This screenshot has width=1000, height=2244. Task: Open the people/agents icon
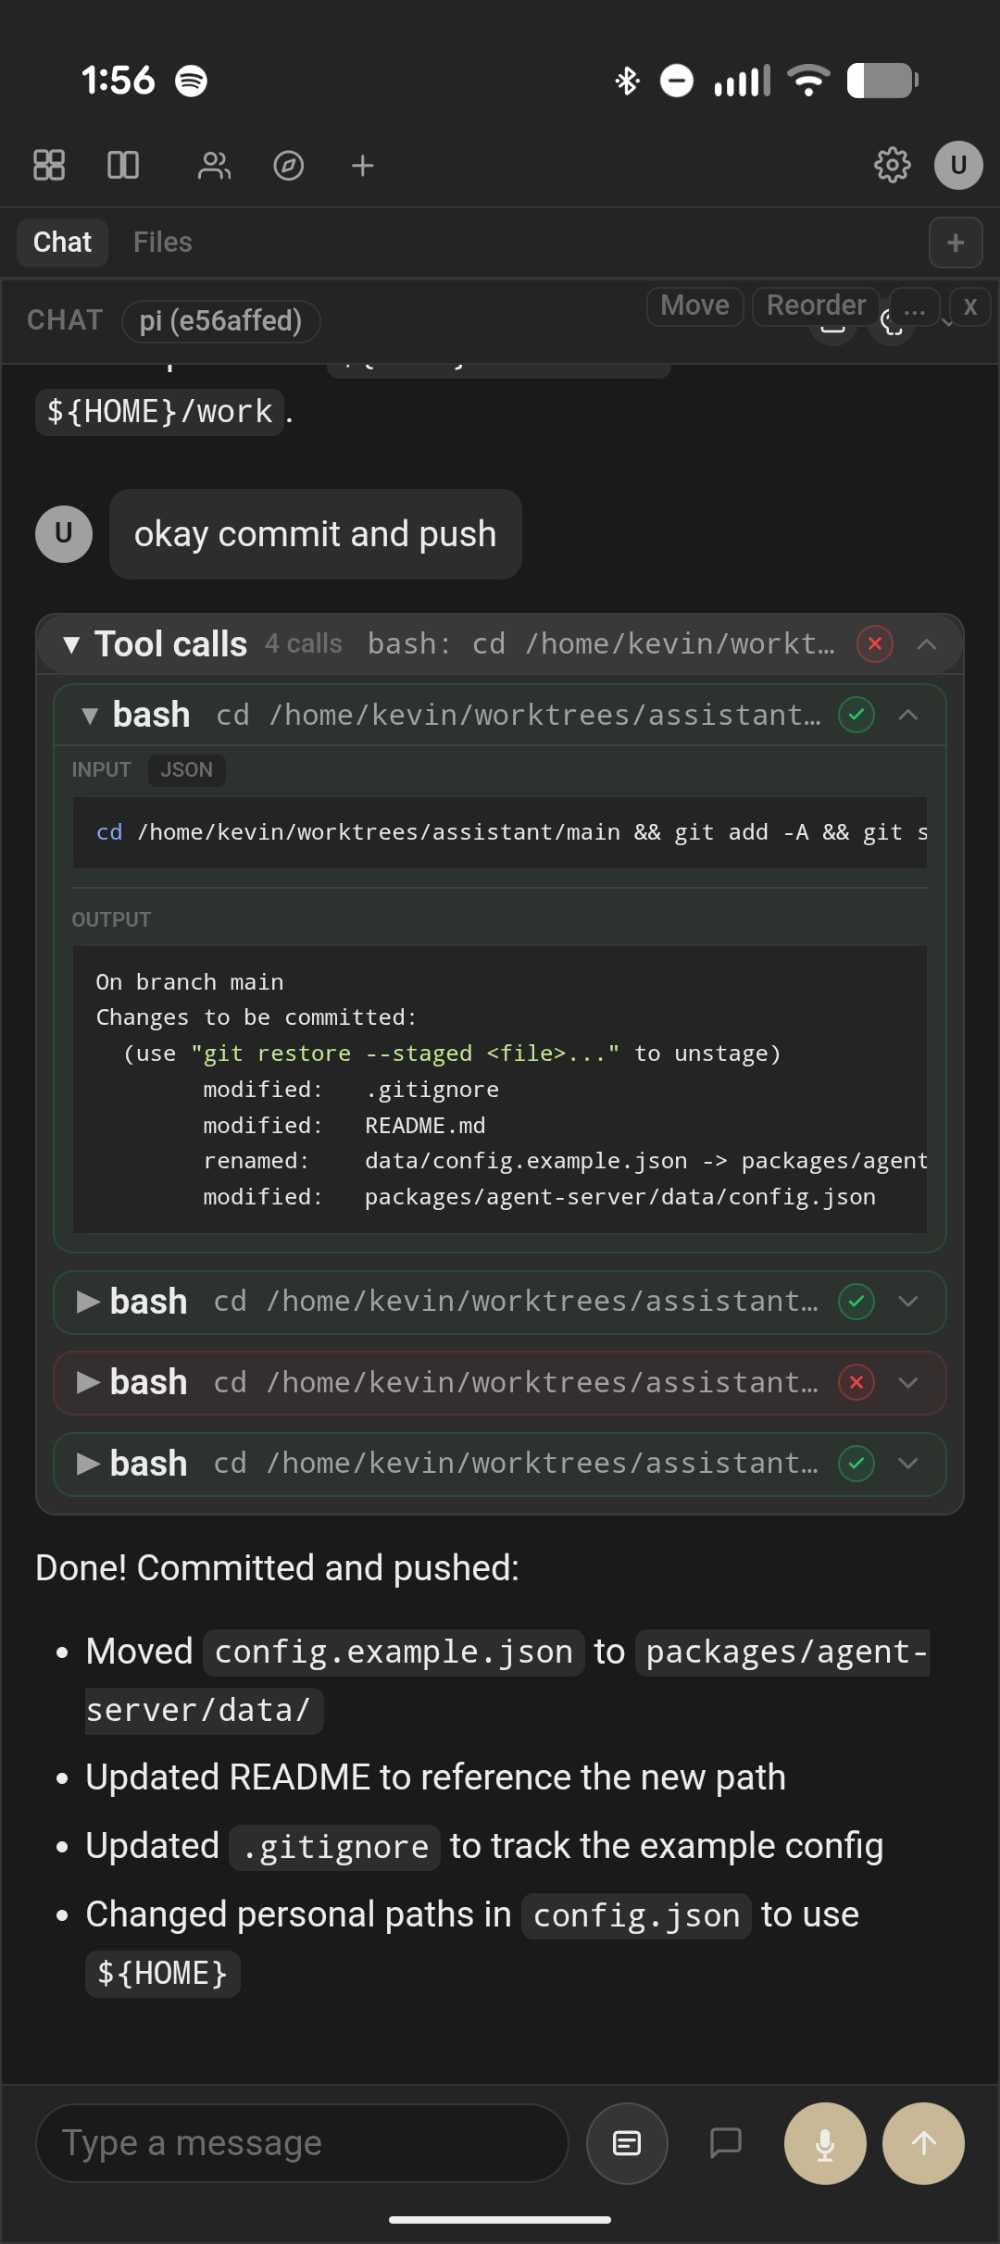[x=214, y=165]
